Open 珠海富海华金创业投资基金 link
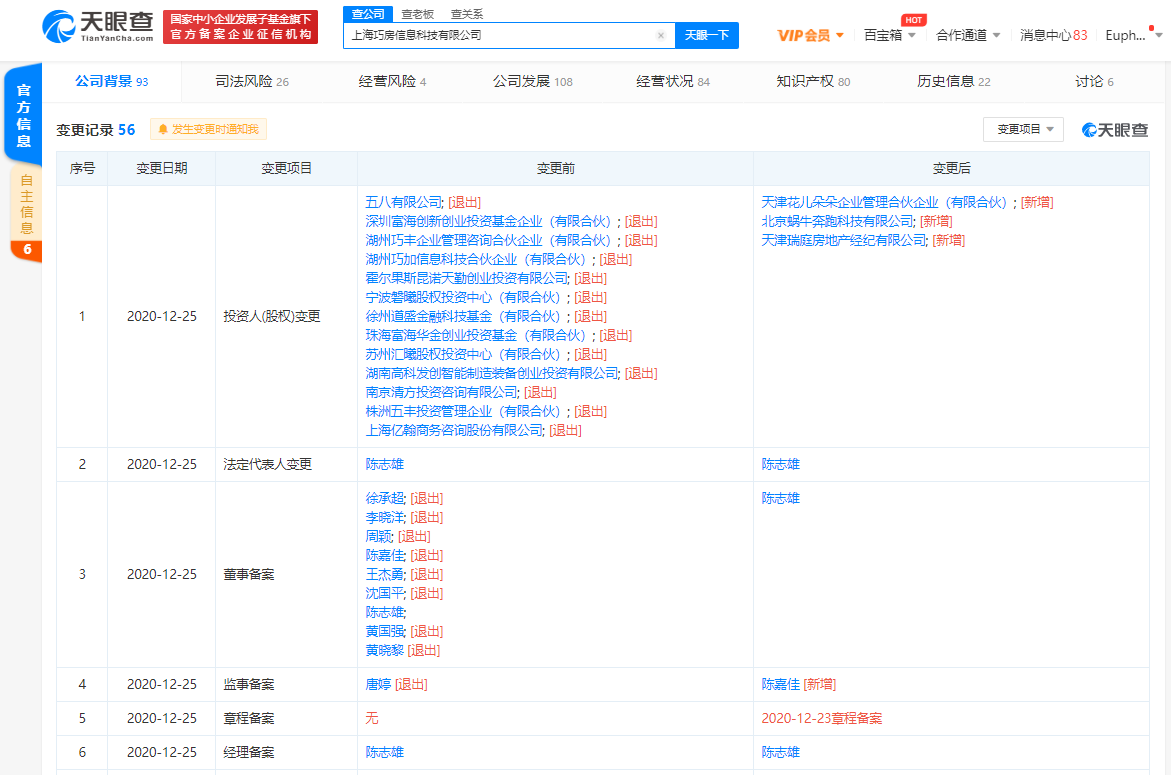This screenshot has width=1171, height=775. pos(478,335)
